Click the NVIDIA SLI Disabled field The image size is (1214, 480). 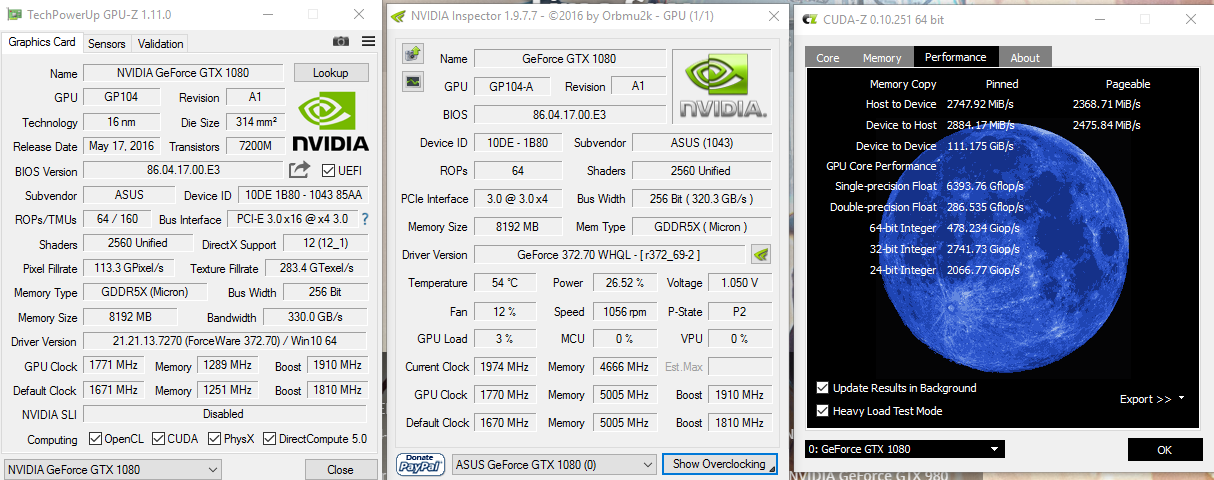coord(223,414)
